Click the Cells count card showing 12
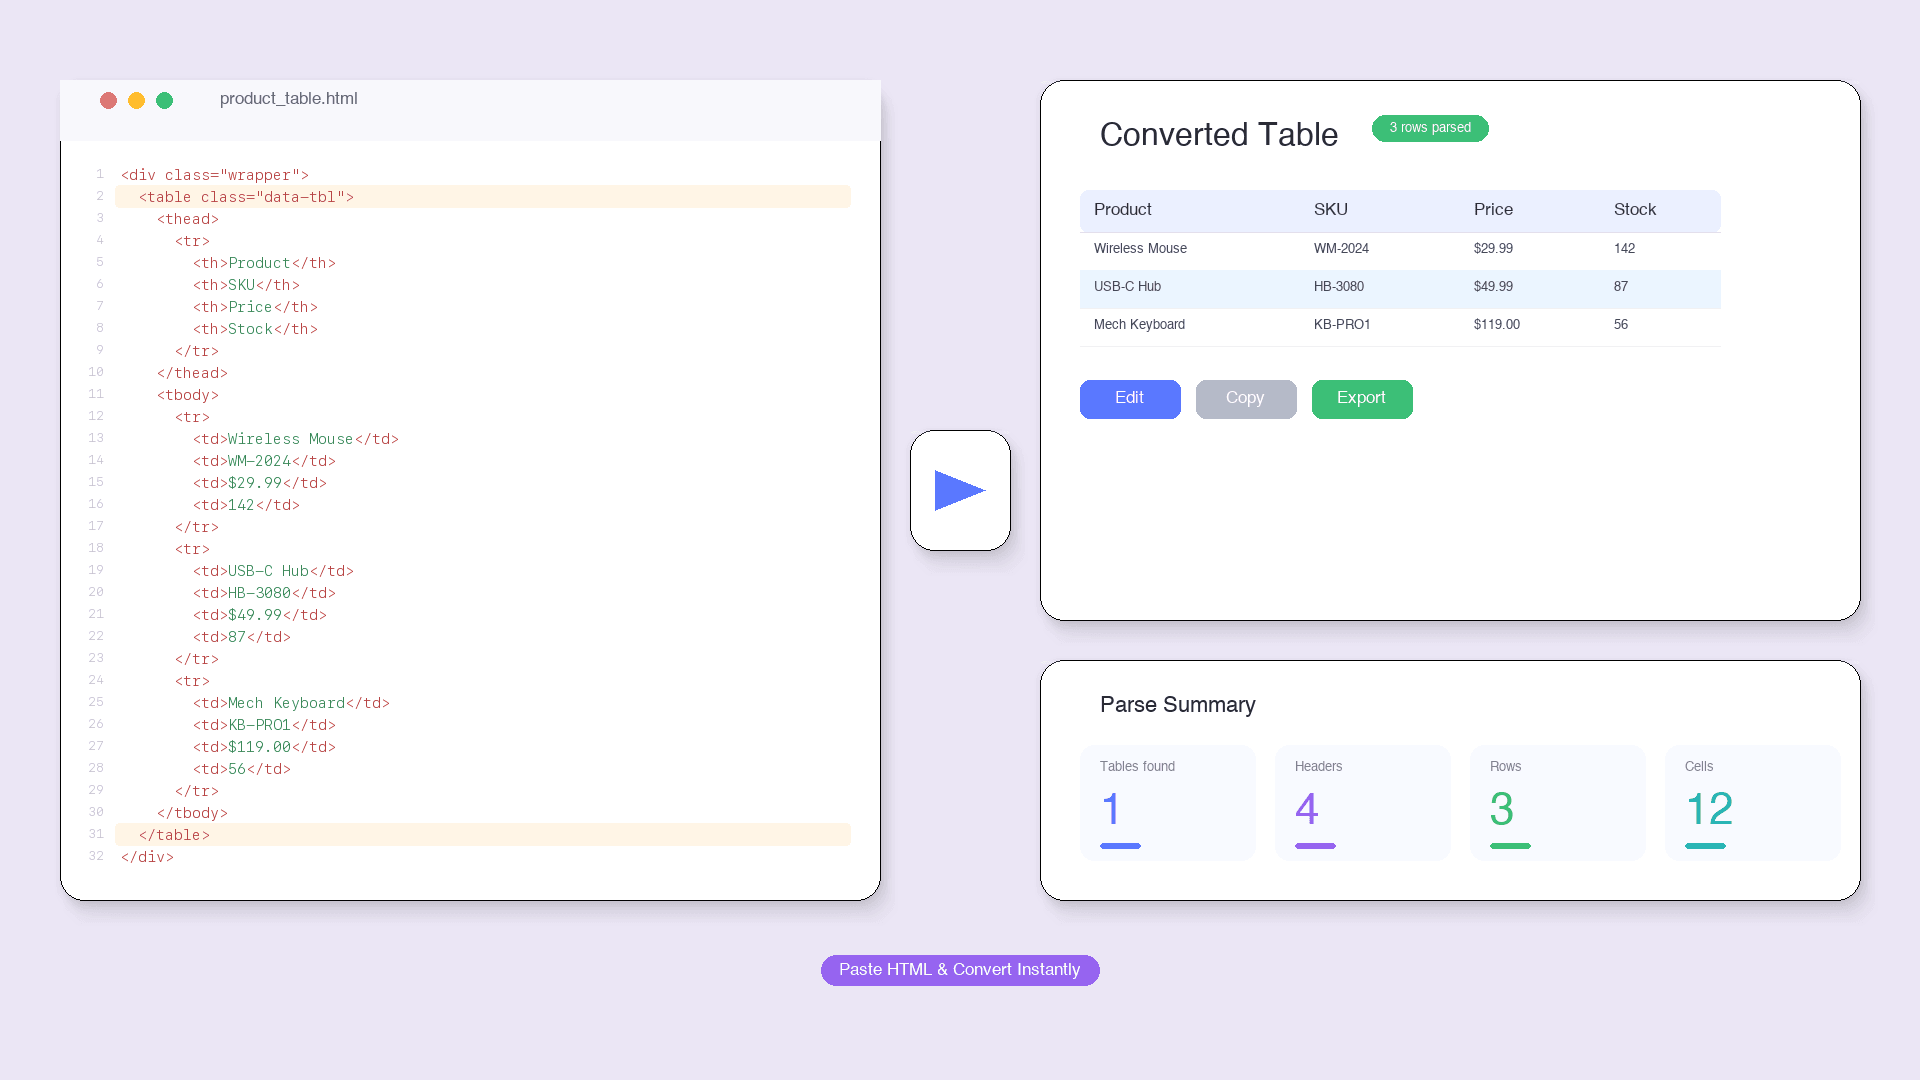Image resolution: width=1920 pixels, height=1080 pixels. coord(1751,803)
